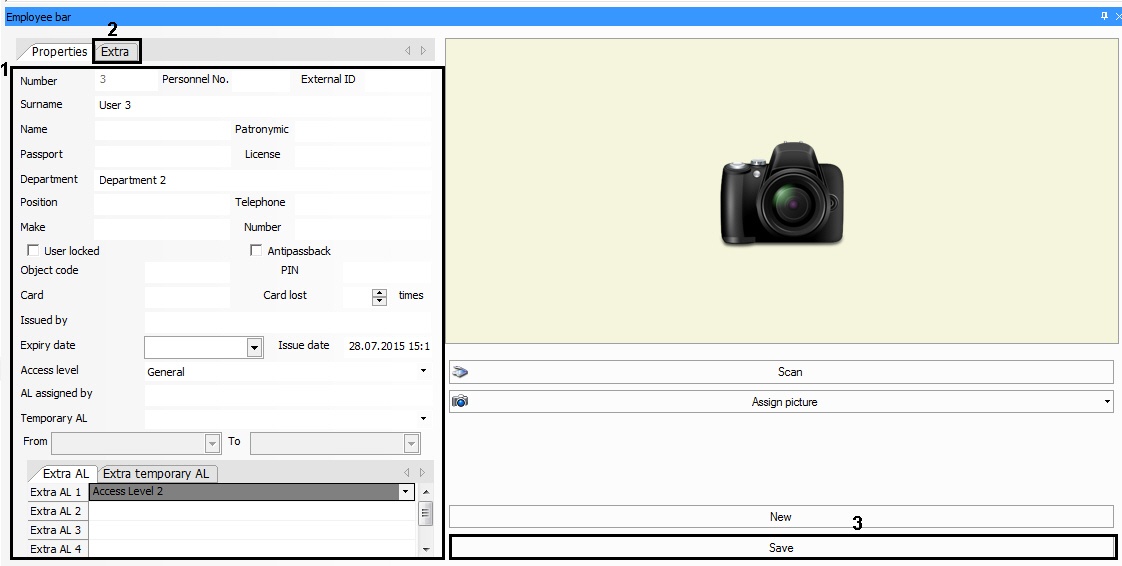Click the Department field
This screenshot has height=566, width=1122.
[x=263, y=180]
